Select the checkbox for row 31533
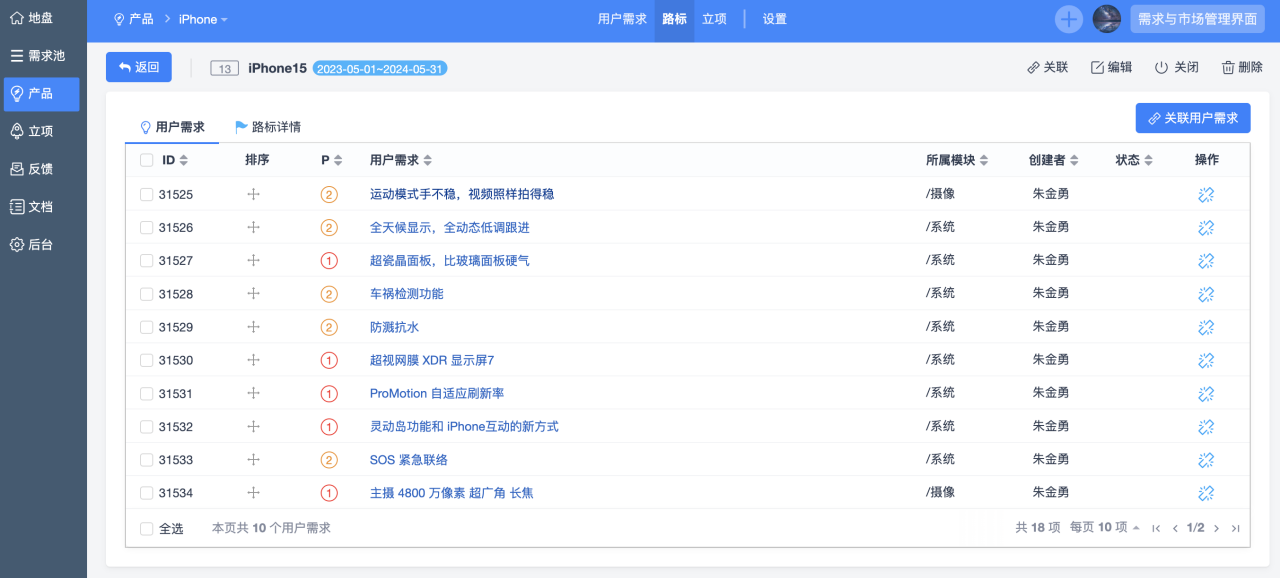 coord(147,461)
